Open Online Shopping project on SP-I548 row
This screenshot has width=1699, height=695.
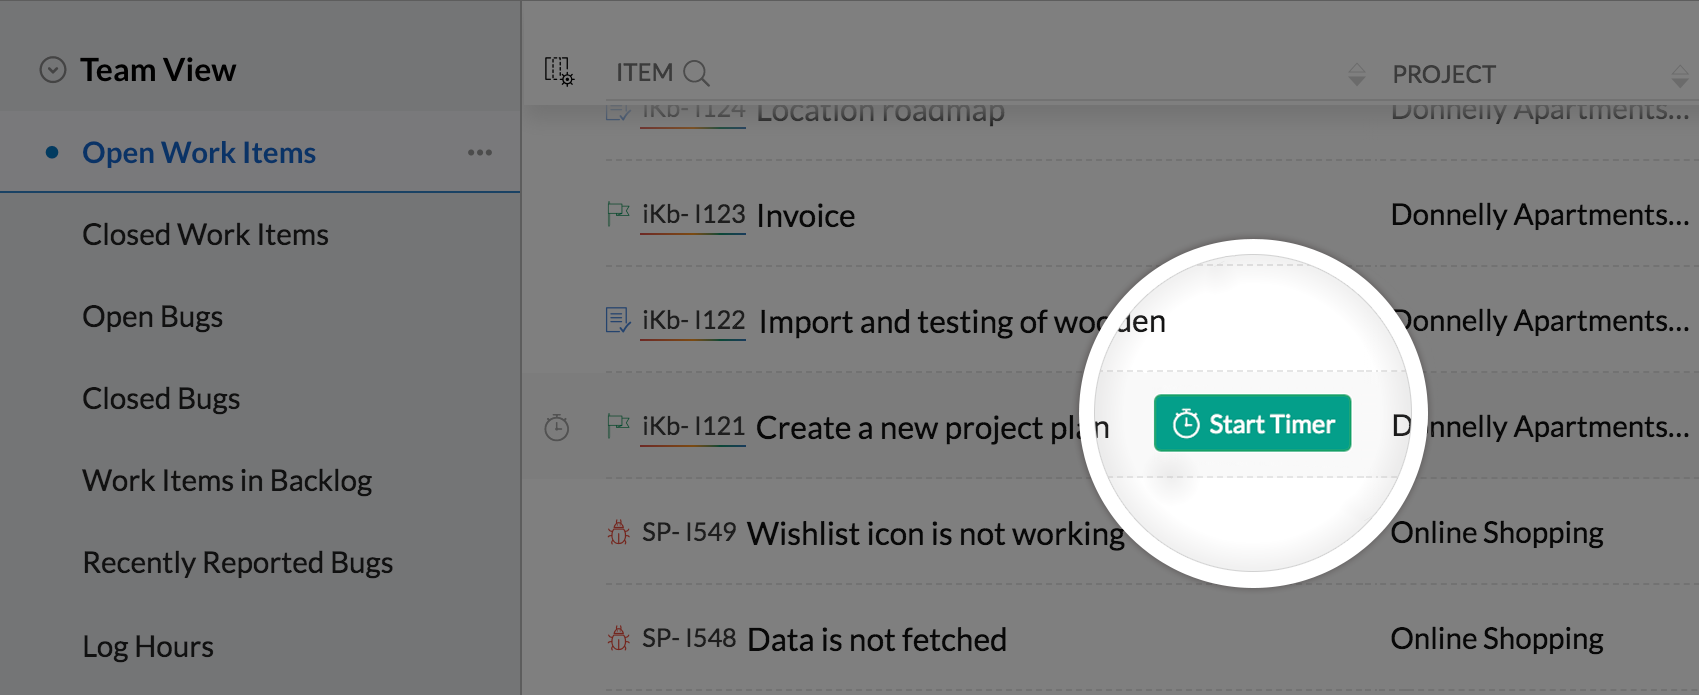click(1497, 639)
